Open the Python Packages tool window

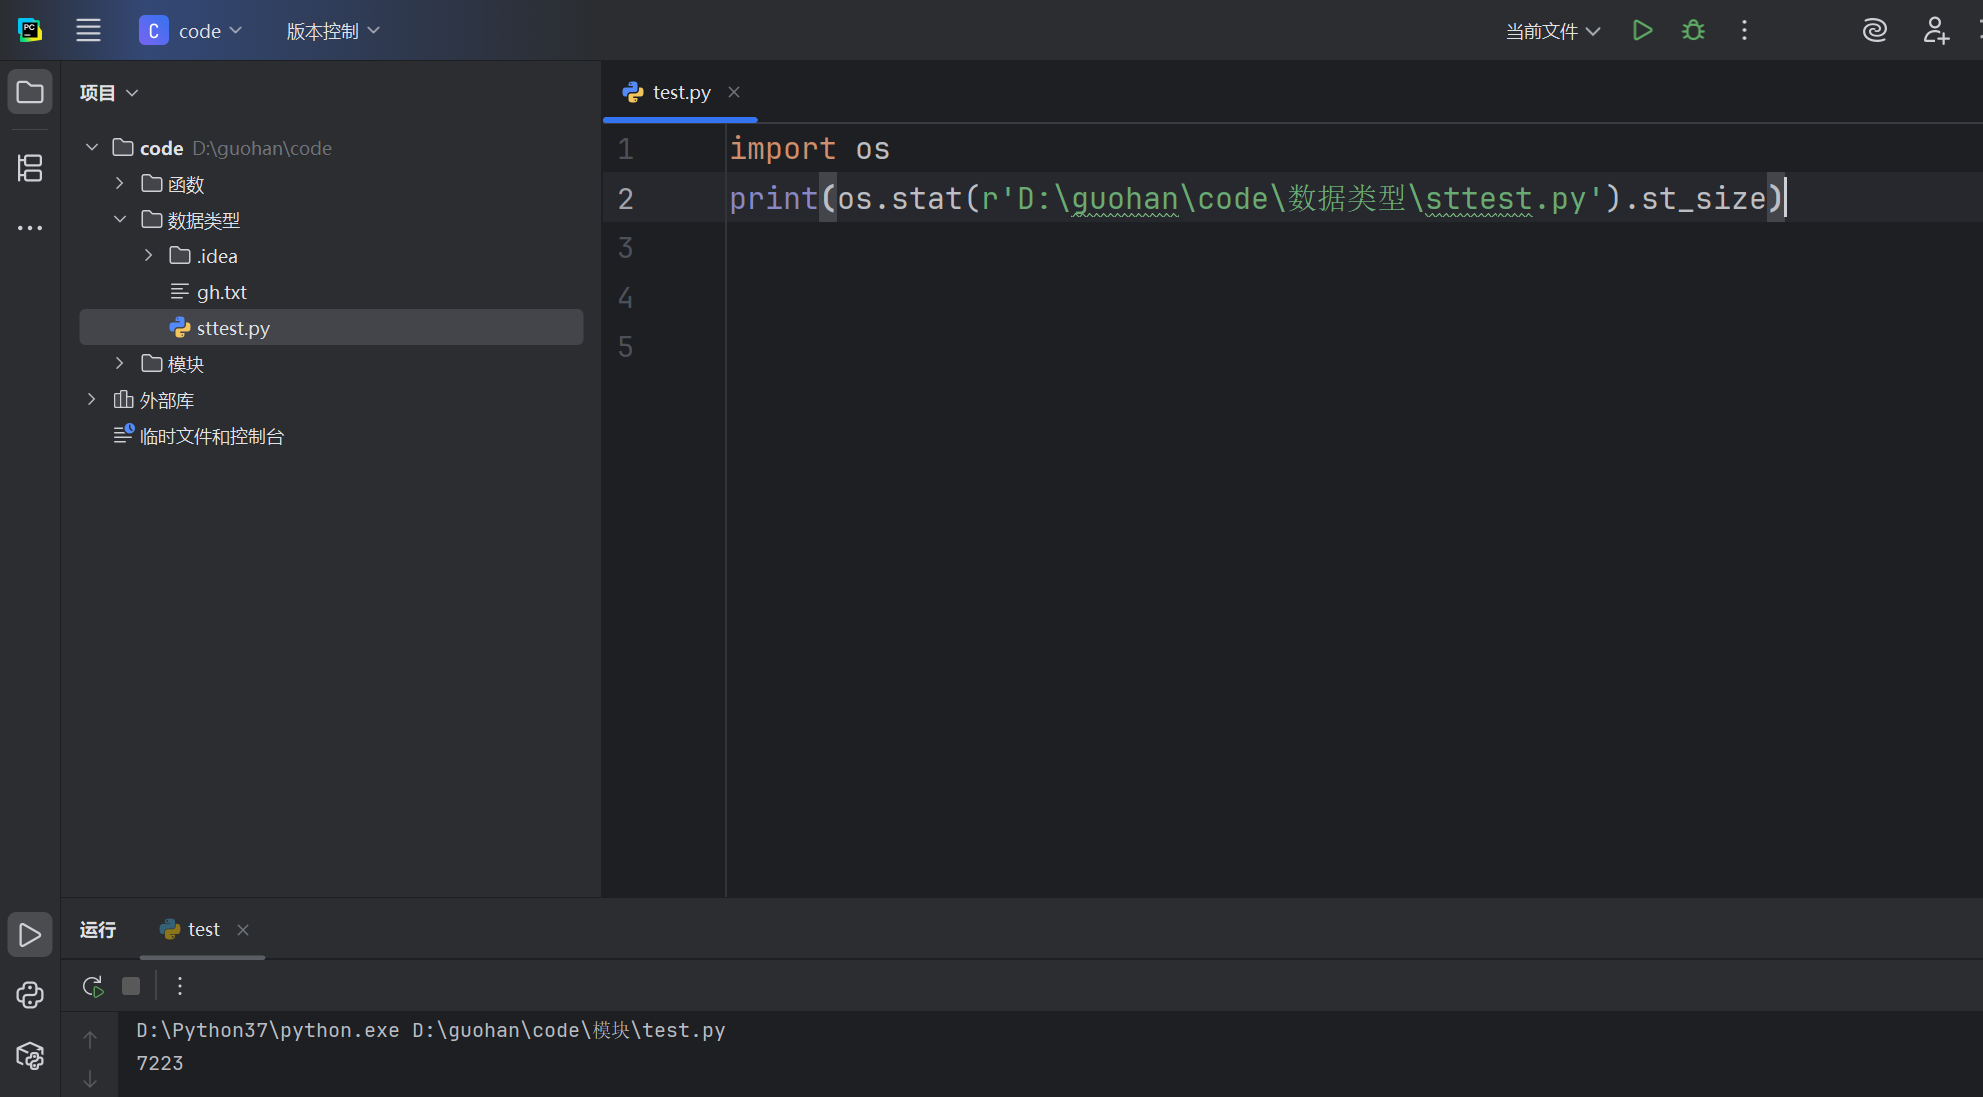click(30, 1056)
